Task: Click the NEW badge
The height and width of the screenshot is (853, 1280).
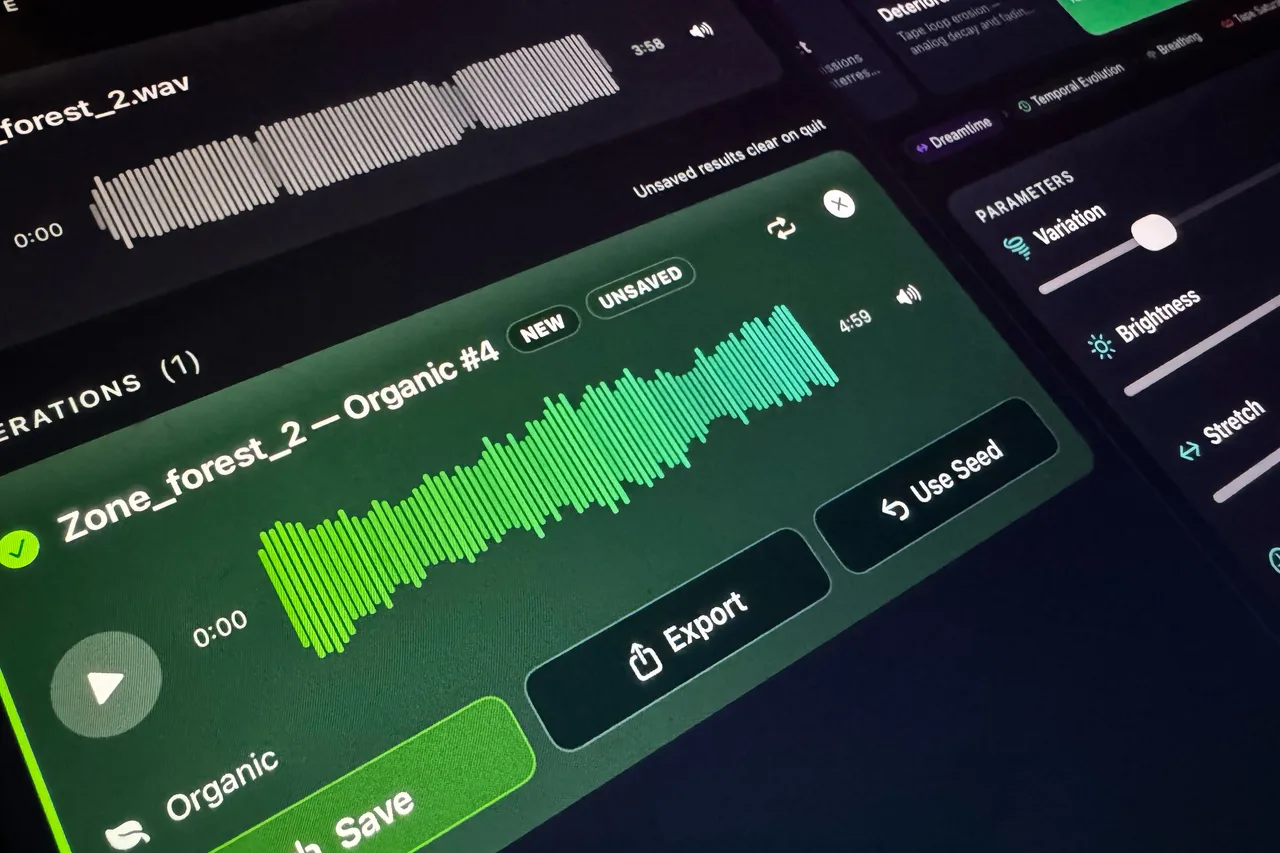Action: pos(543,329)
